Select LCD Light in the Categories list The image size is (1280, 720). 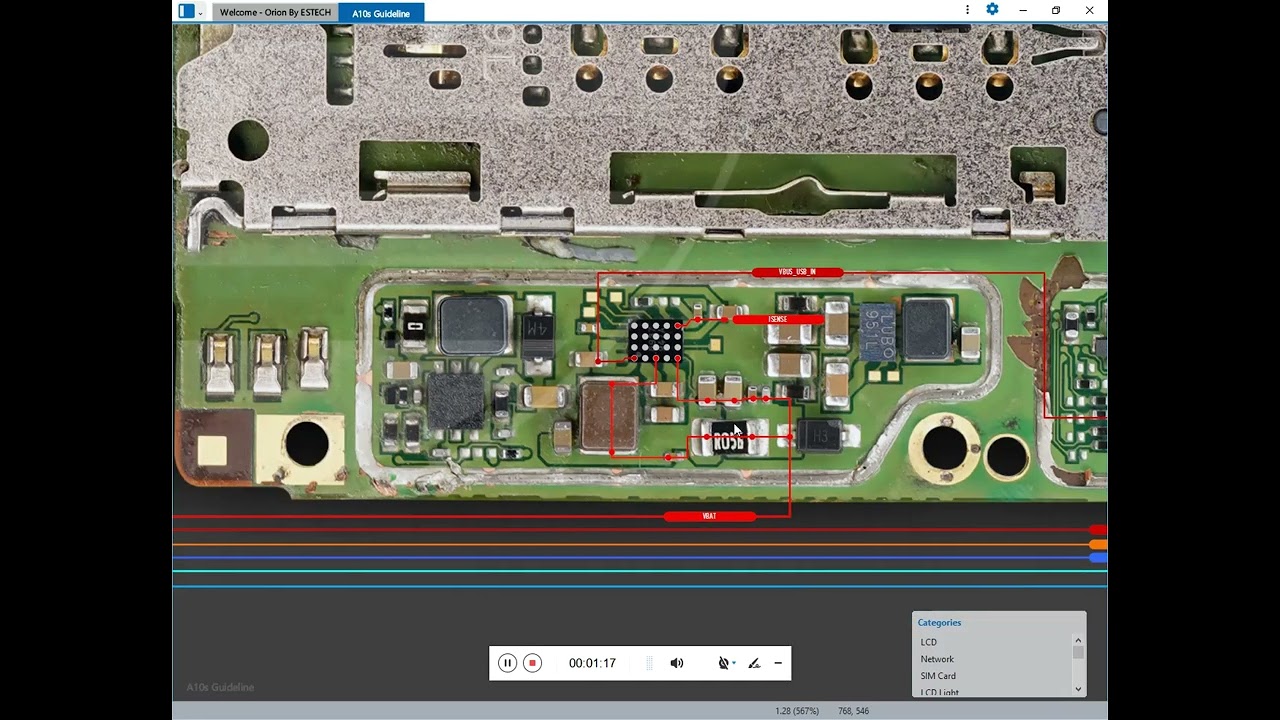pos(940,692)
